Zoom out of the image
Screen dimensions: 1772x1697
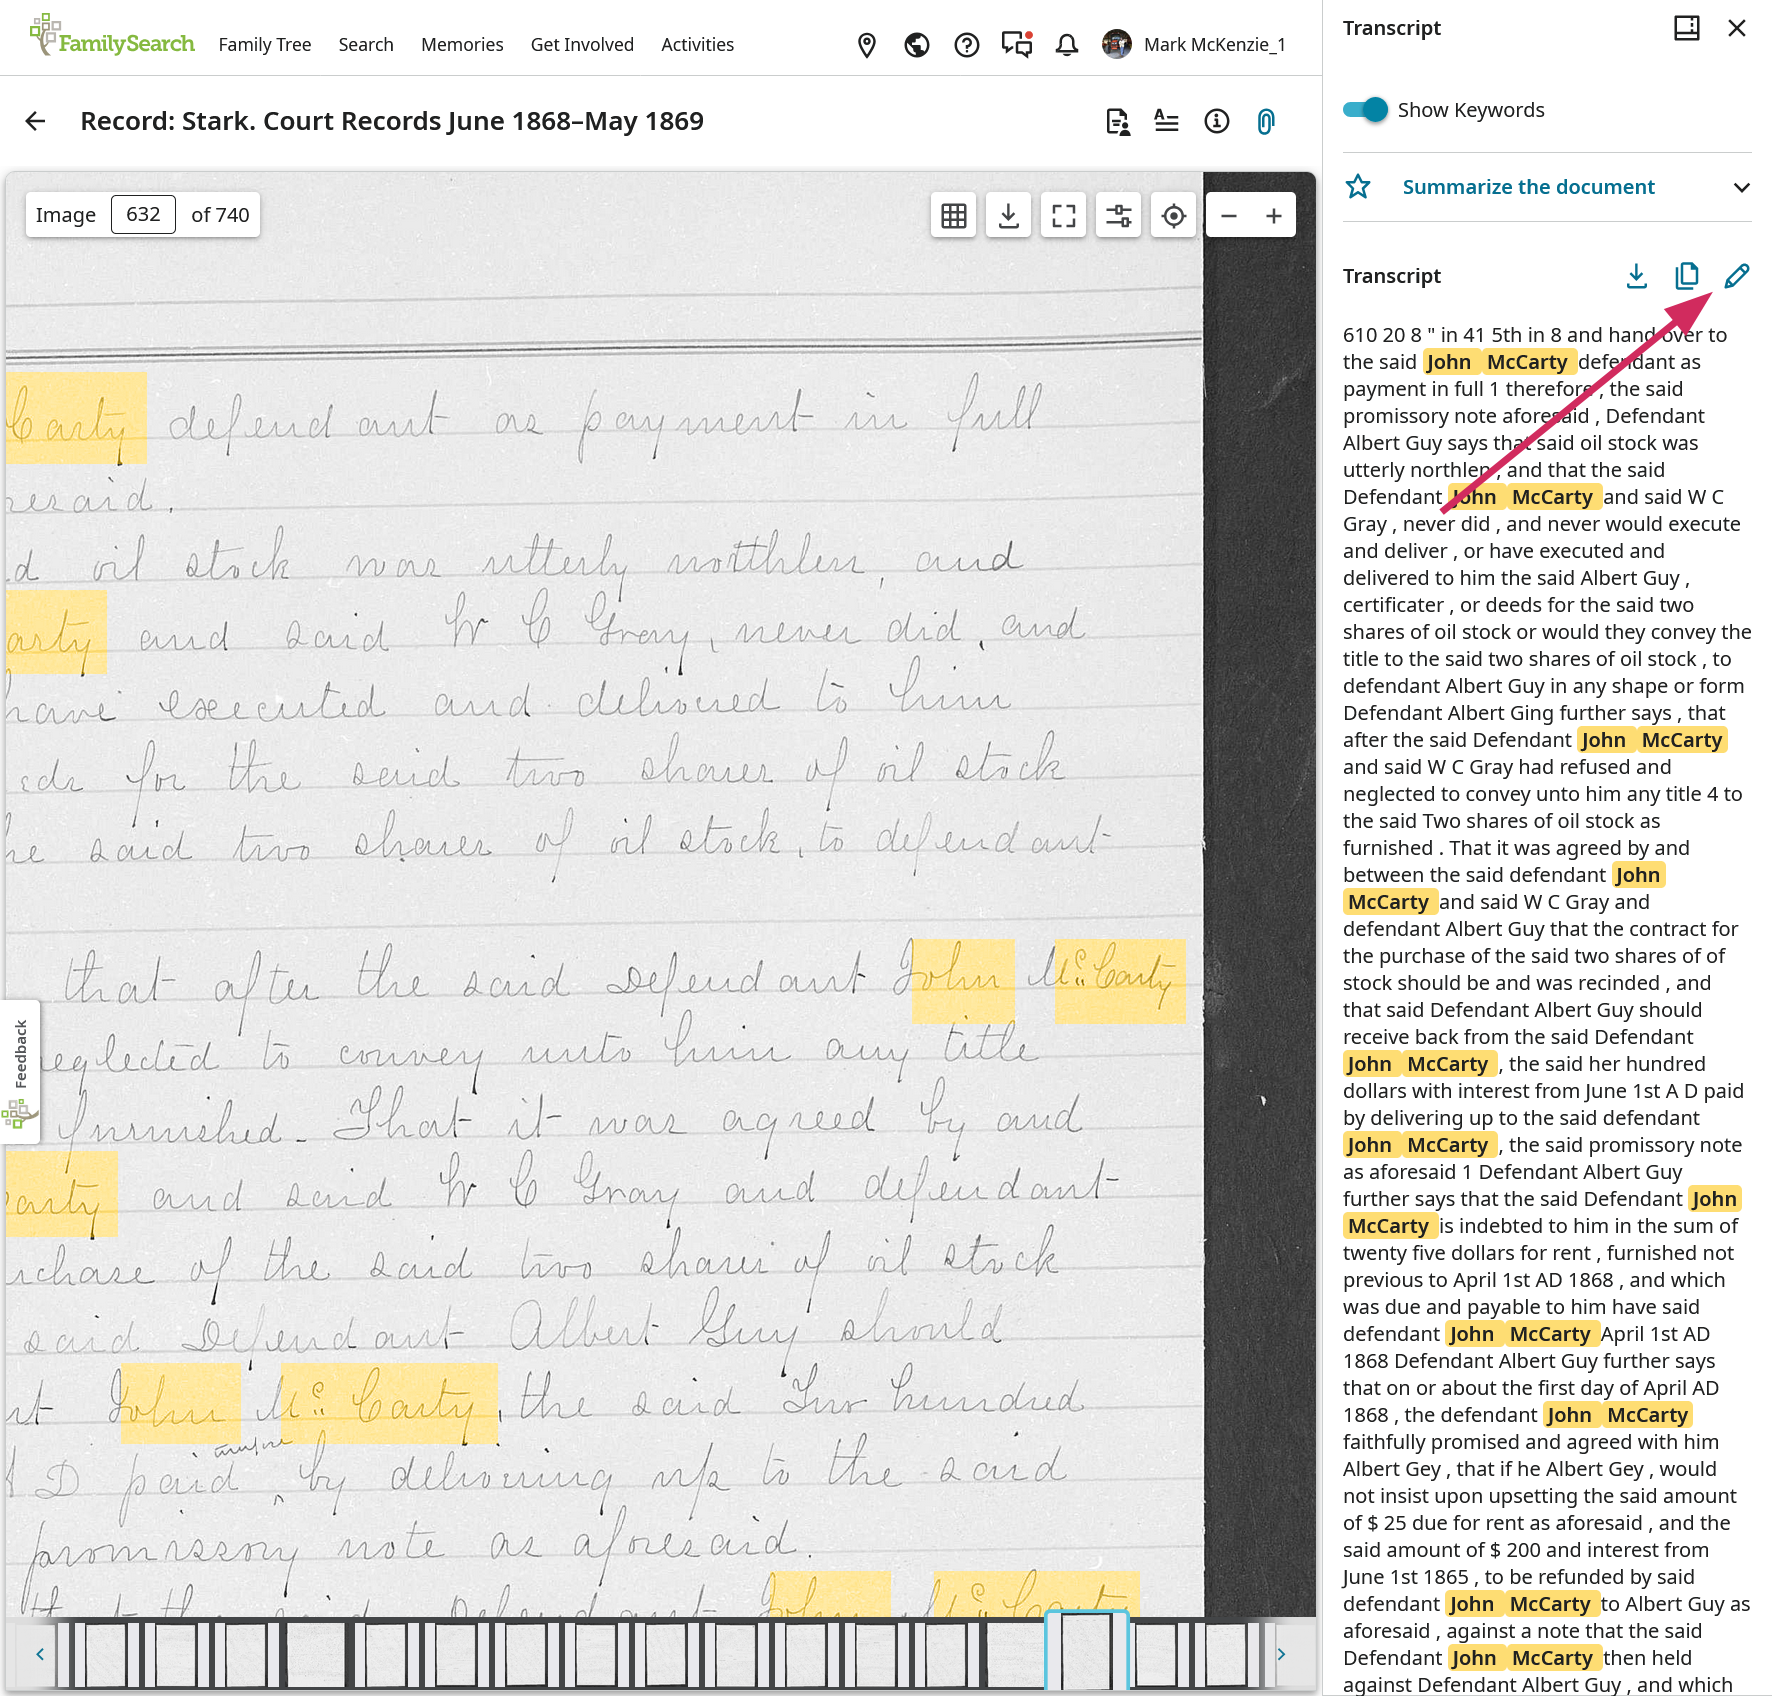pyautogui.click(x=1229, y=215)
